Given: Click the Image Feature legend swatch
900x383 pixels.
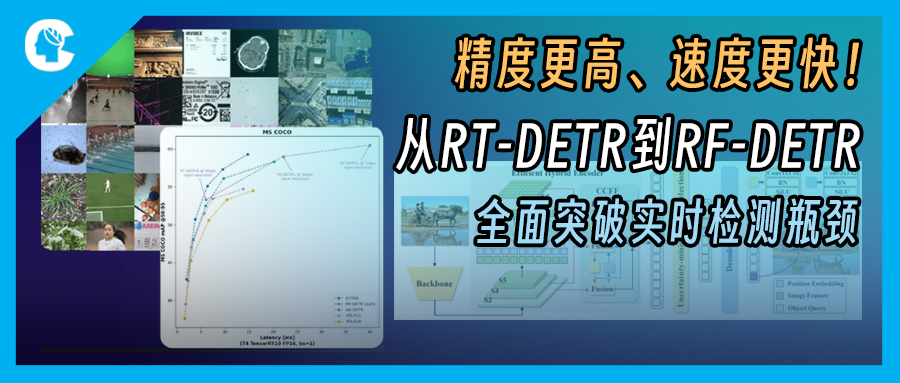Looking at the screenshot, I should click(779, 296).
